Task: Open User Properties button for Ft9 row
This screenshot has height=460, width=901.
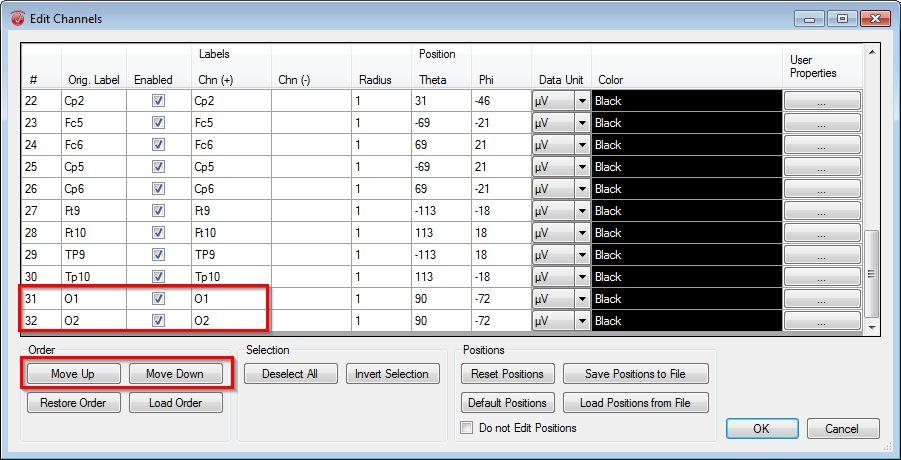Action: point(822,211)
